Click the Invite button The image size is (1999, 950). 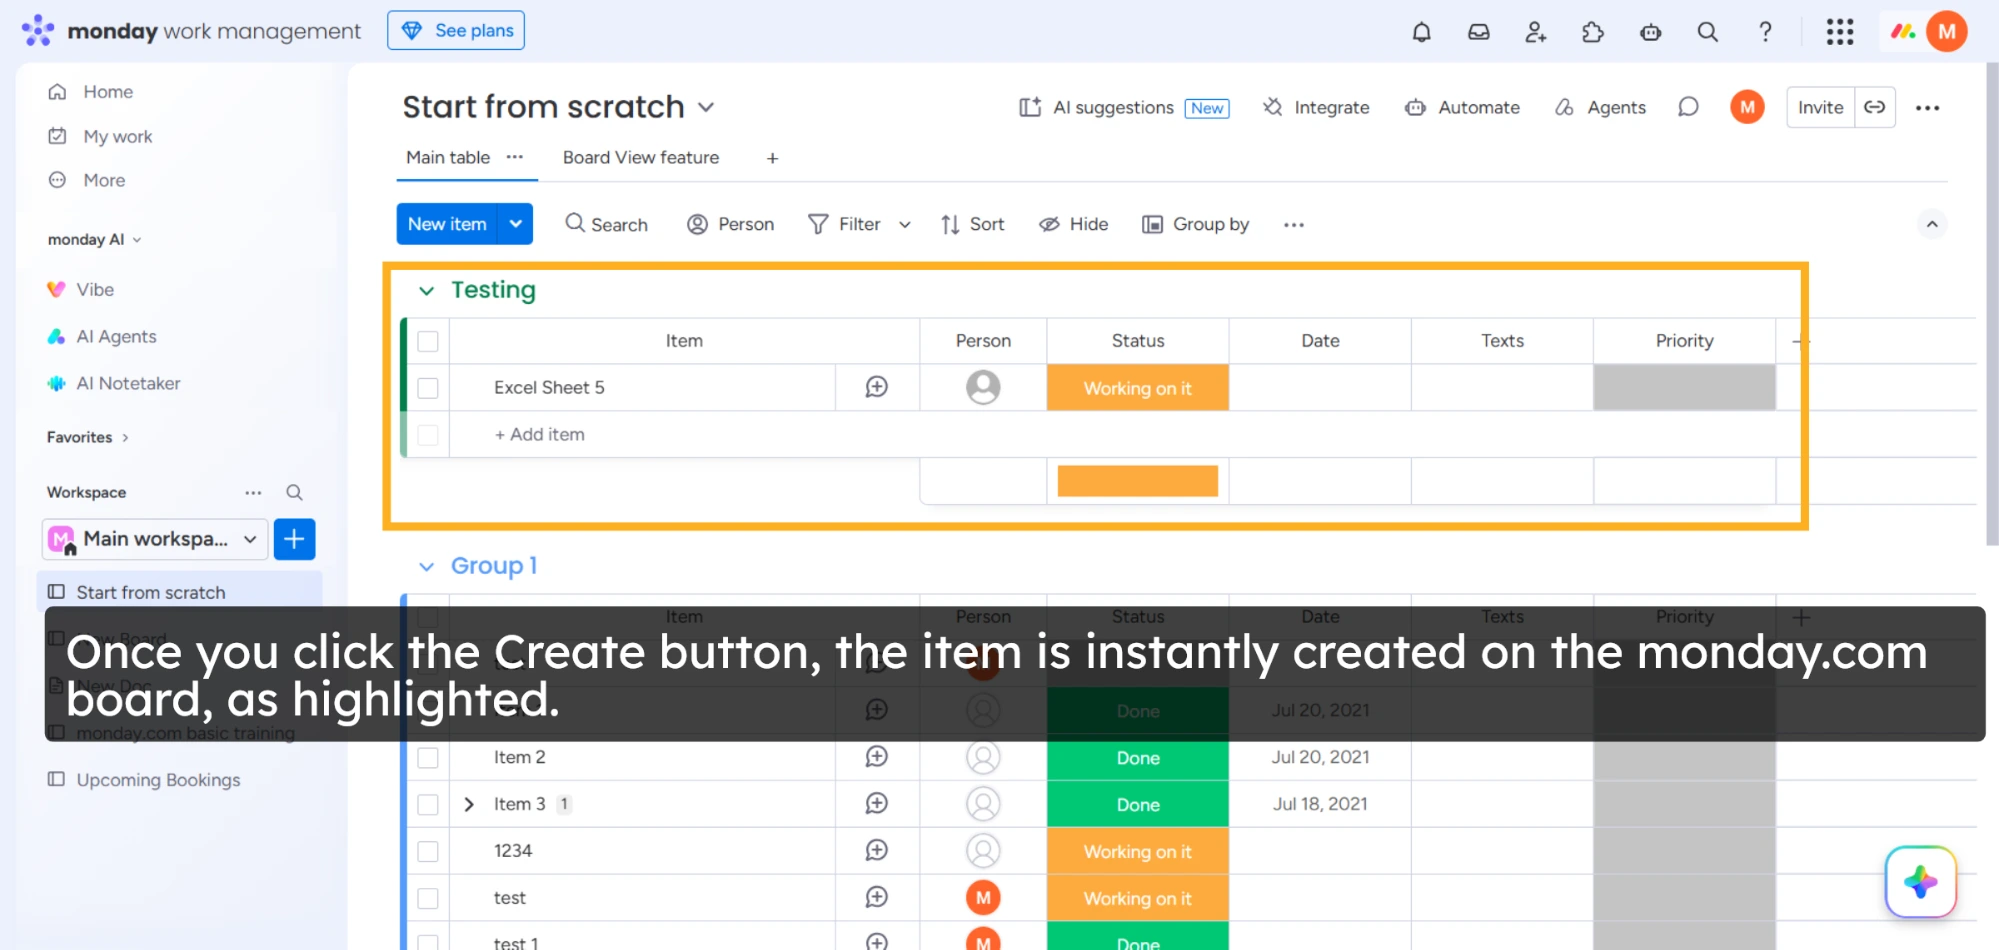pyautogui.click(x=1820, y=107)
